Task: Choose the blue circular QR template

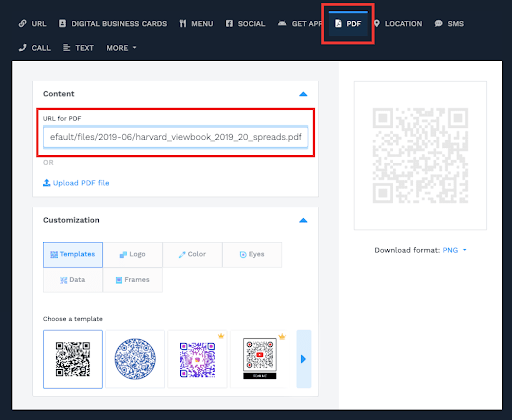Action: coord(135,359)
